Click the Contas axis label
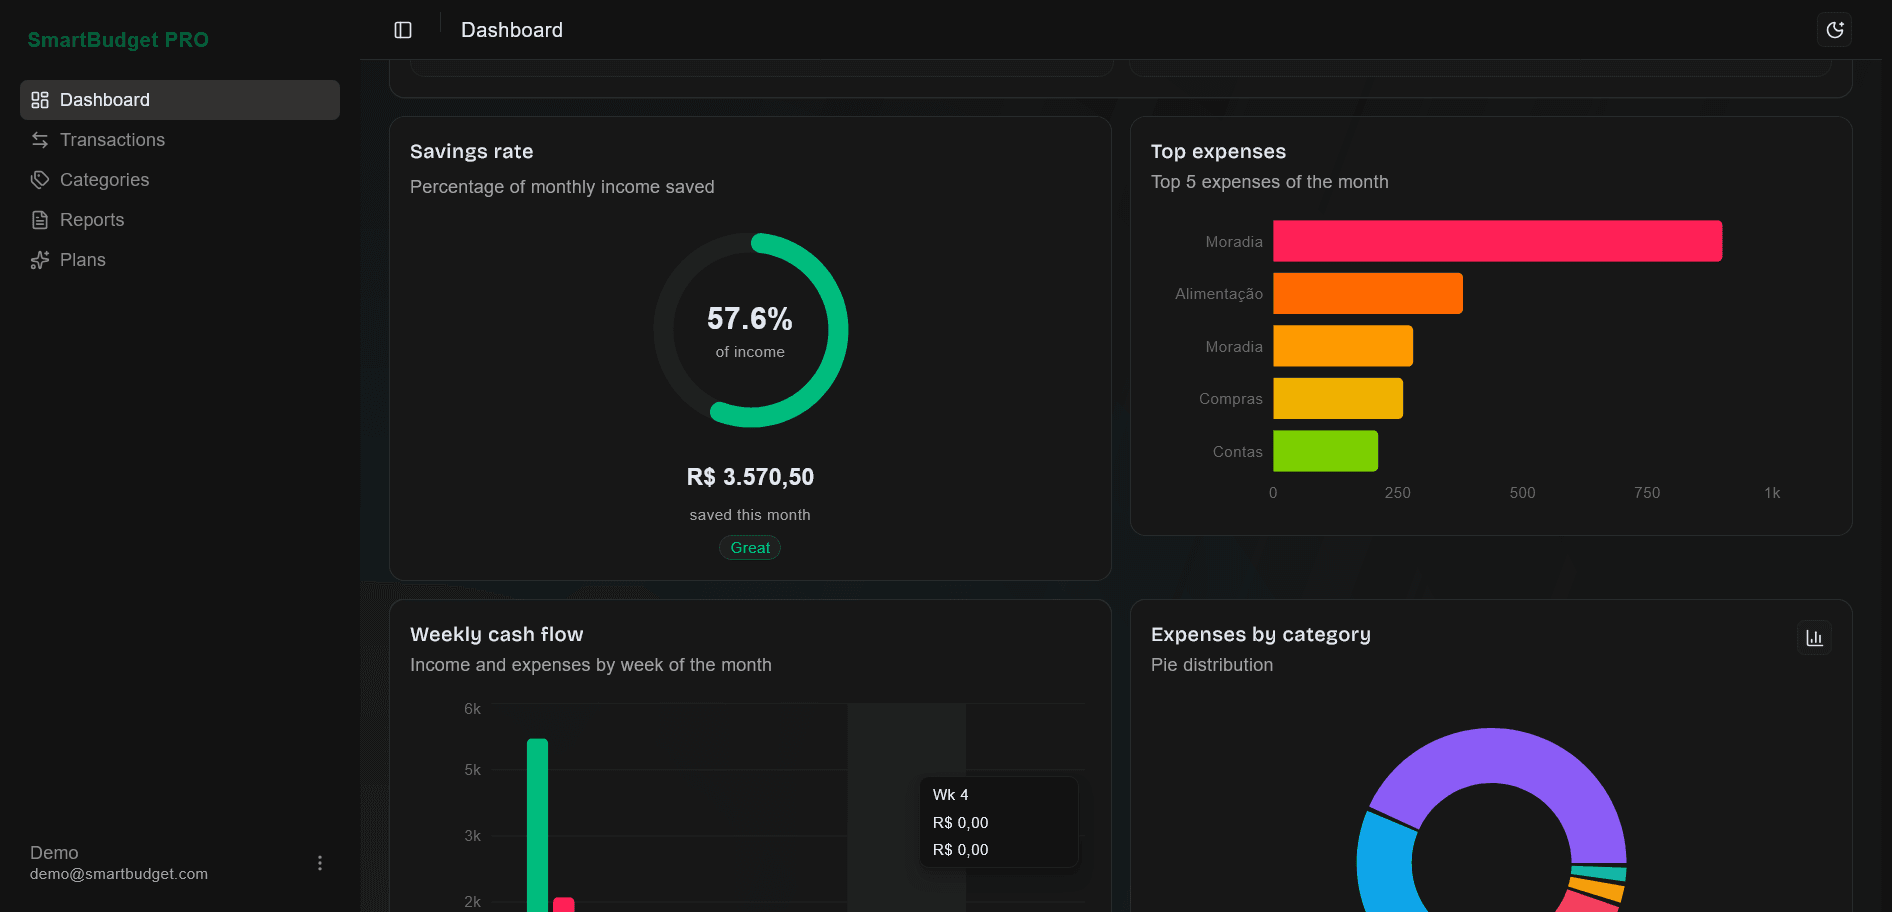Image resolution: width=1892 pixels, height=912 pixels. pyautogui.click(x=1237, y=452)
